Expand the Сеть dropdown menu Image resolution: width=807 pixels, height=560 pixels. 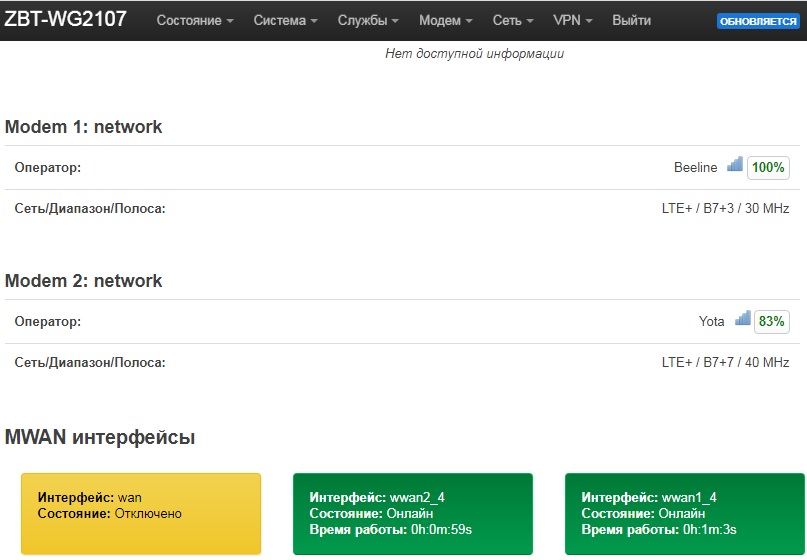(x=513, y=21)
